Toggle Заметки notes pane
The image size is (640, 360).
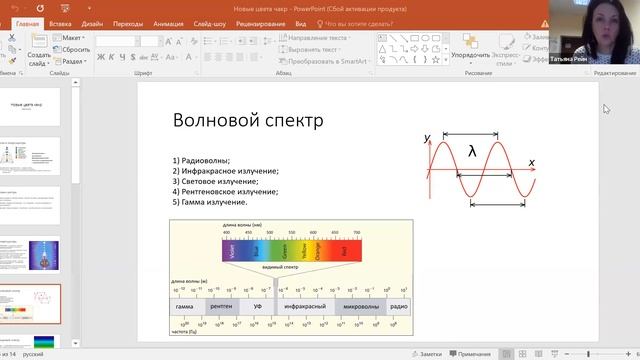click(427, 354)
